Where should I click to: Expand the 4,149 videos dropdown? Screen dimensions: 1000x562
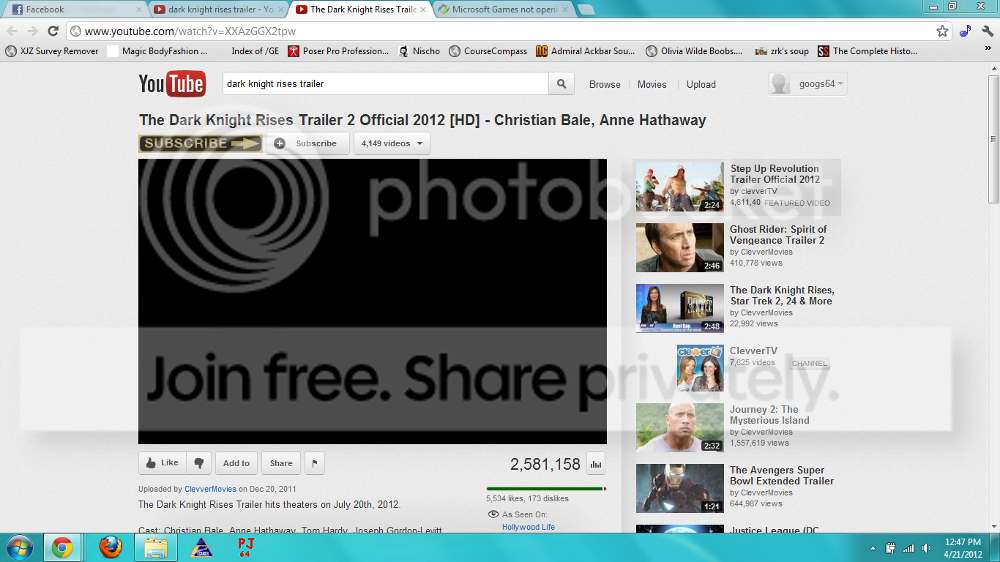[392, 144]
